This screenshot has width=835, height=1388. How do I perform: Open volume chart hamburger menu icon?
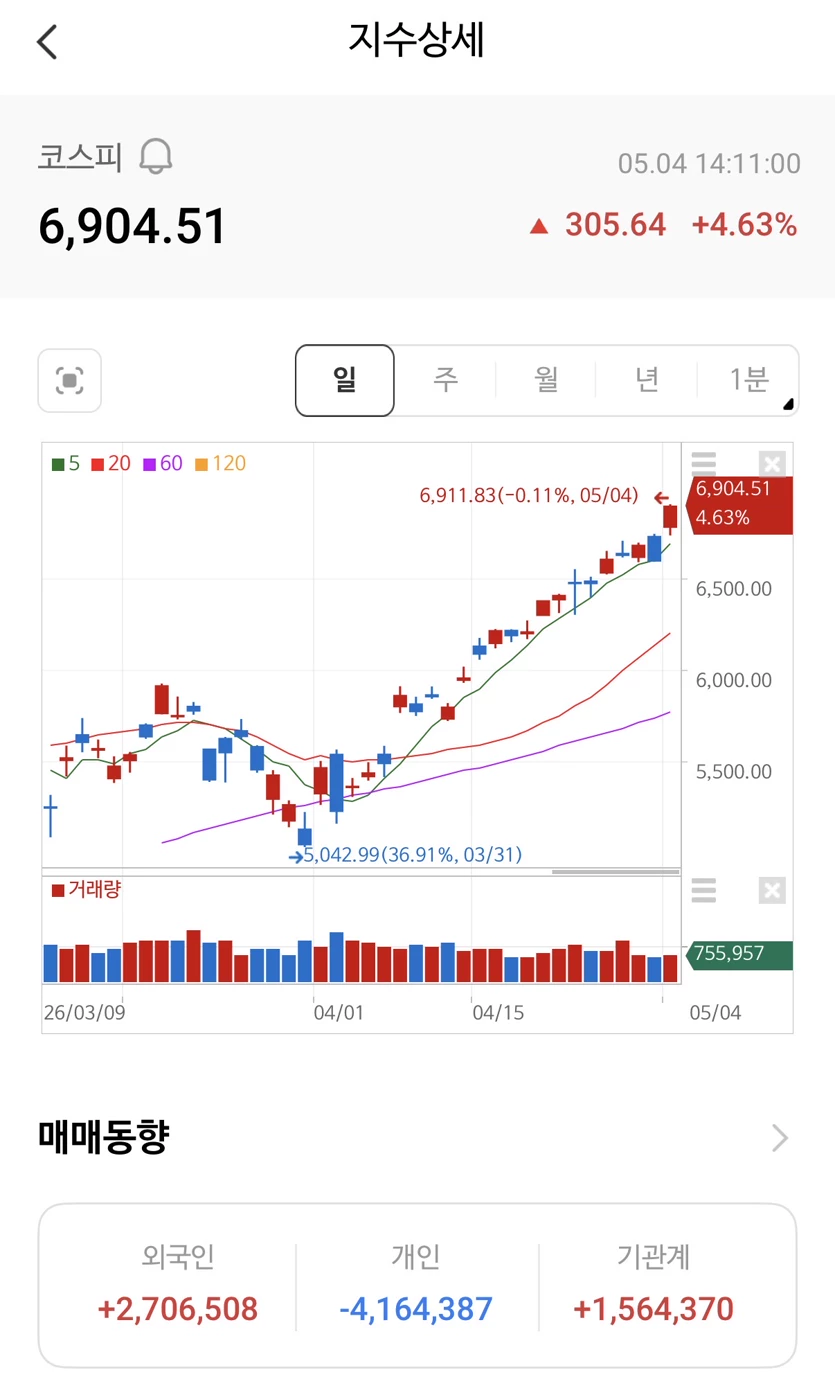tap(704, 890)
